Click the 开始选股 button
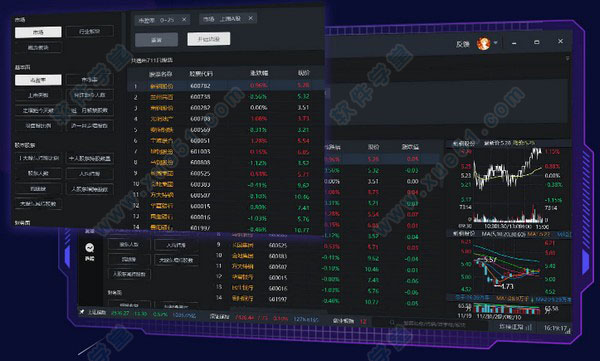The height and width of the screenshot is (361, 600). pyautogui.click(x=209, y=39)
